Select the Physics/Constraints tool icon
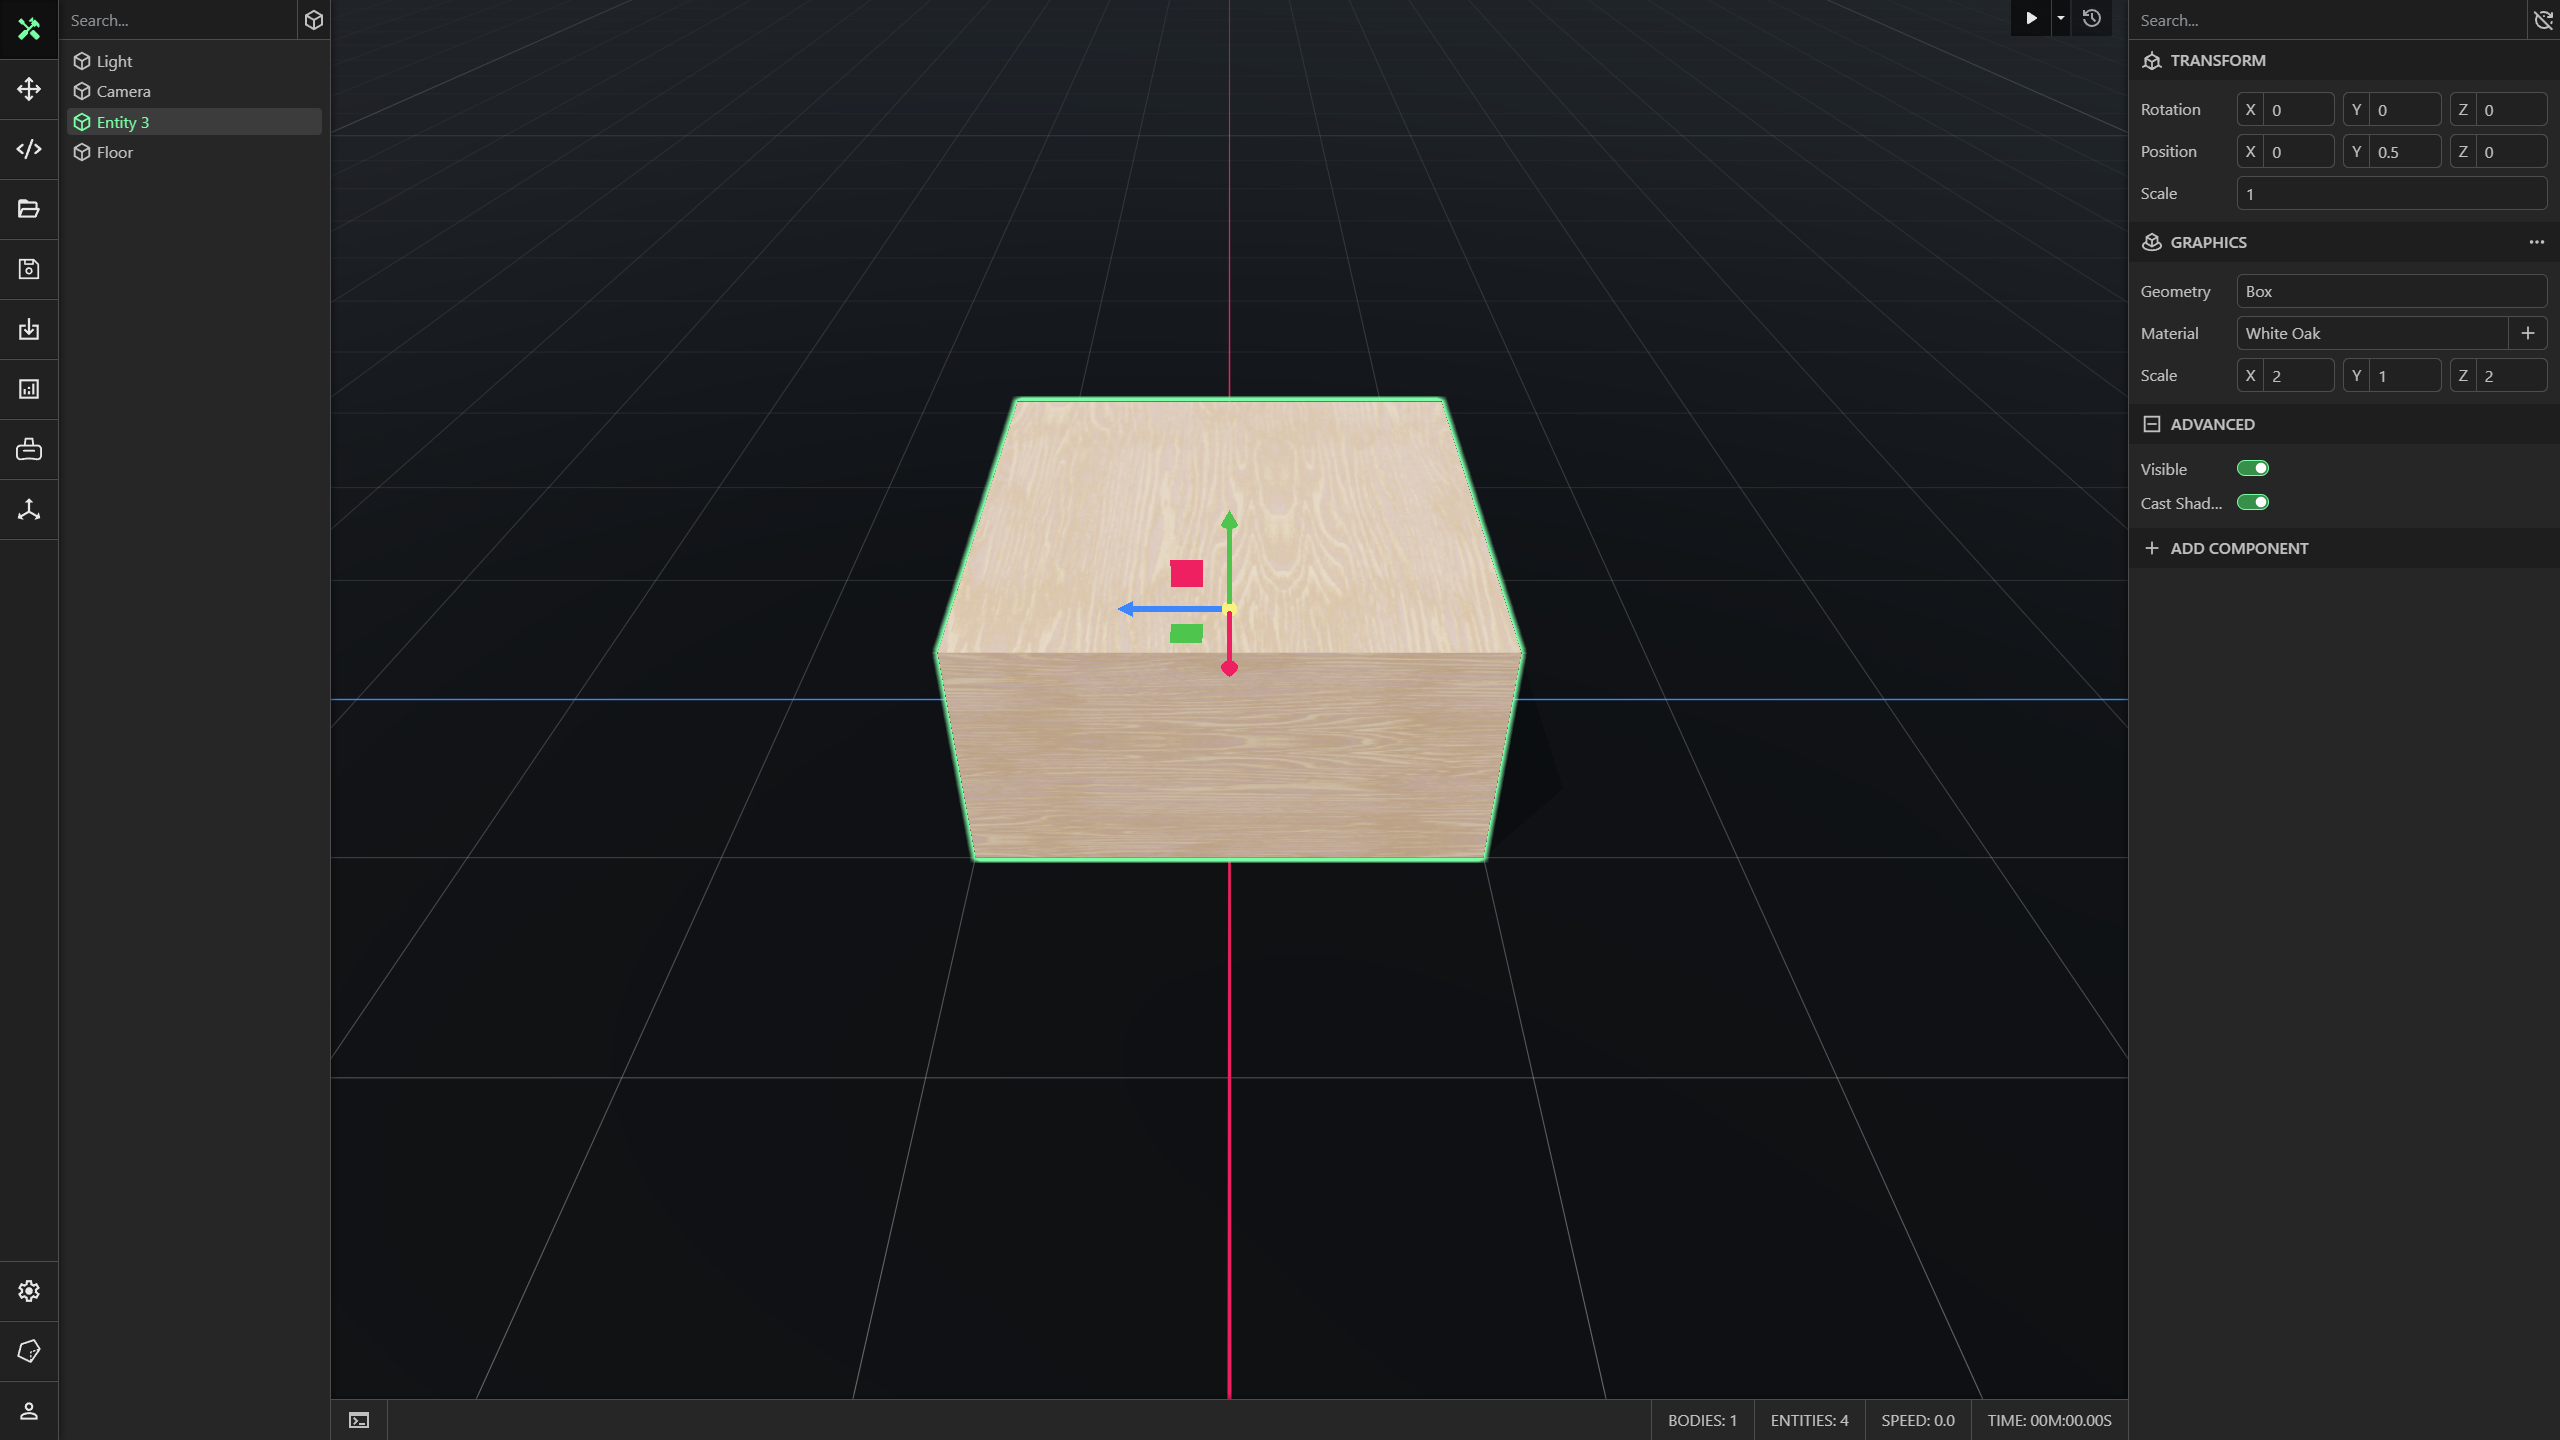The width and height of the screenshot is (2560, 1440). [x=28, y=510]
